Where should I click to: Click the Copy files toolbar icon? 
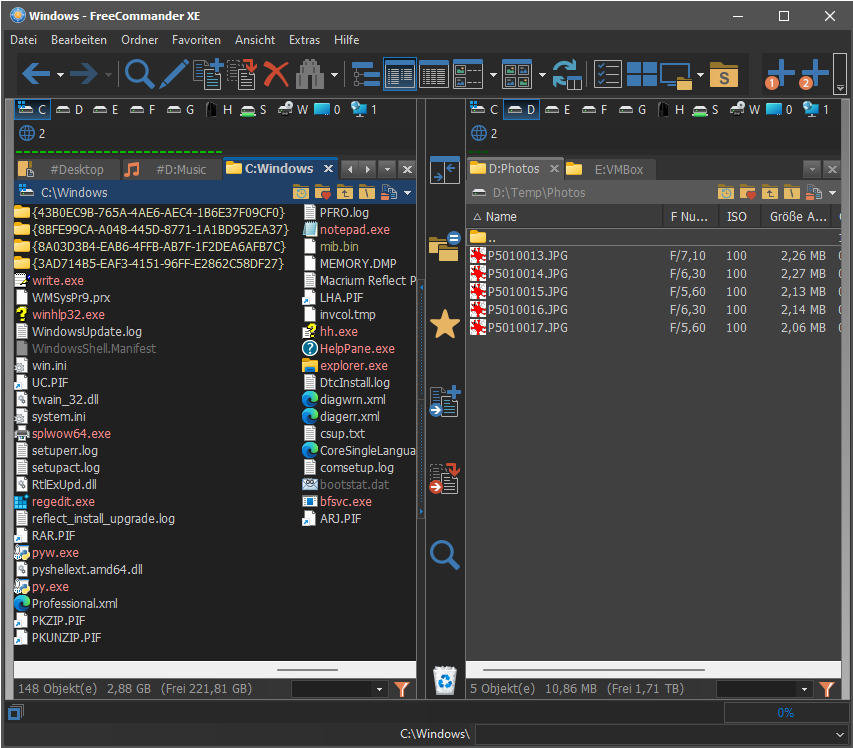[208, 74]
